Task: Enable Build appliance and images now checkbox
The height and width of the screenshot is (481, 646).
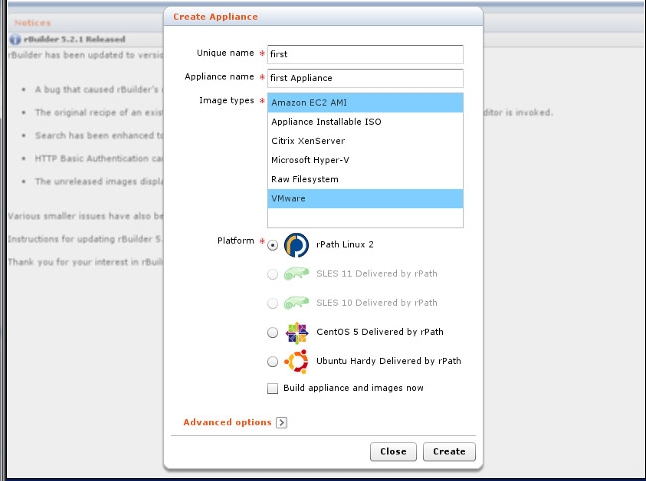Action: [272, 388]
